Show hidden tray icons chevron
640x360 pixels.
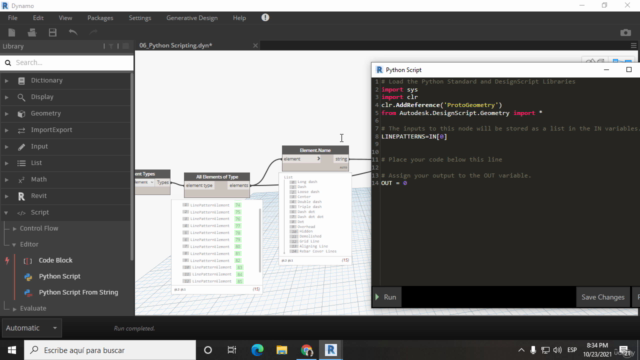[x=521, y=350]
